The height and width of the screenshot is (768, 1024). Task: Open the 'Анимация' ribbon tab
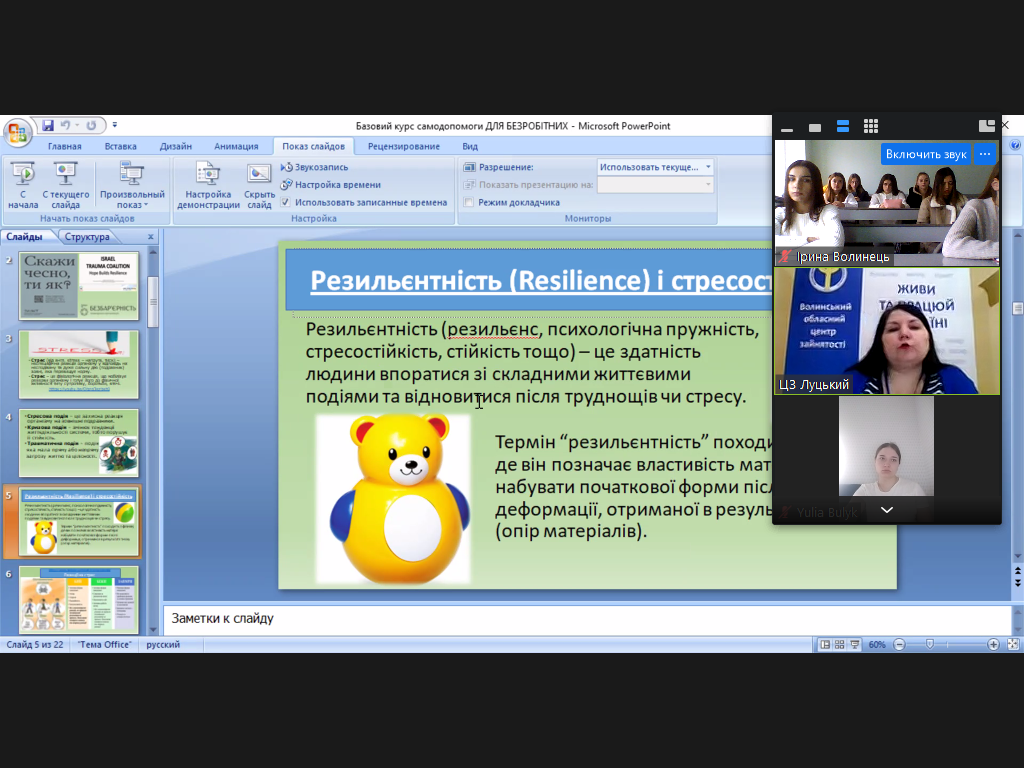click(236, 147)
